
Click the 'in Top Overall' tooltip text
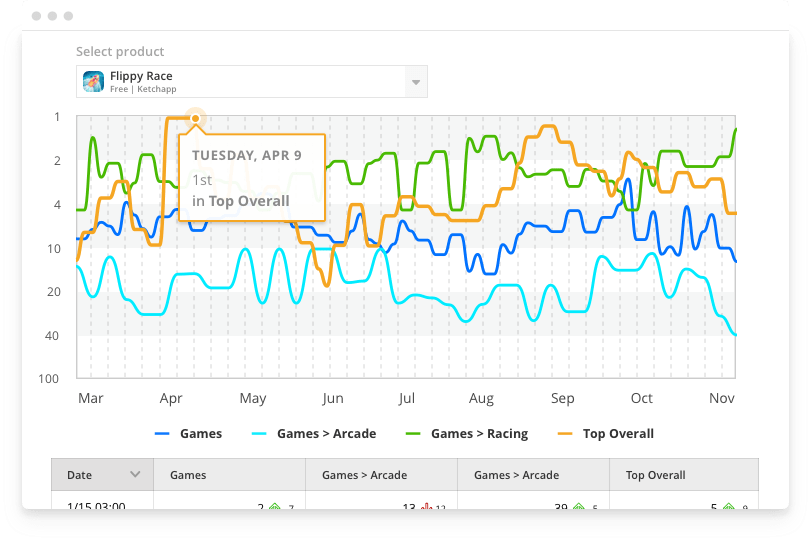(x=241, y=201)
